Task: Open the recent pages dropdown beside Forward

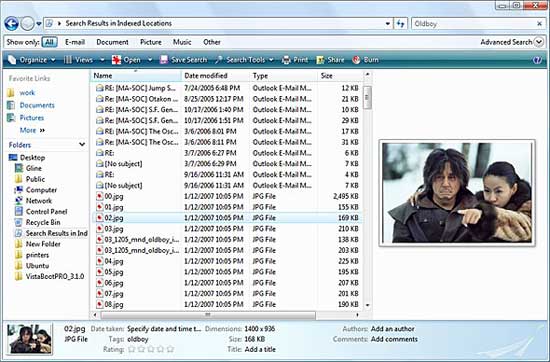Action: pyautogui.click(x=39, y=24)
